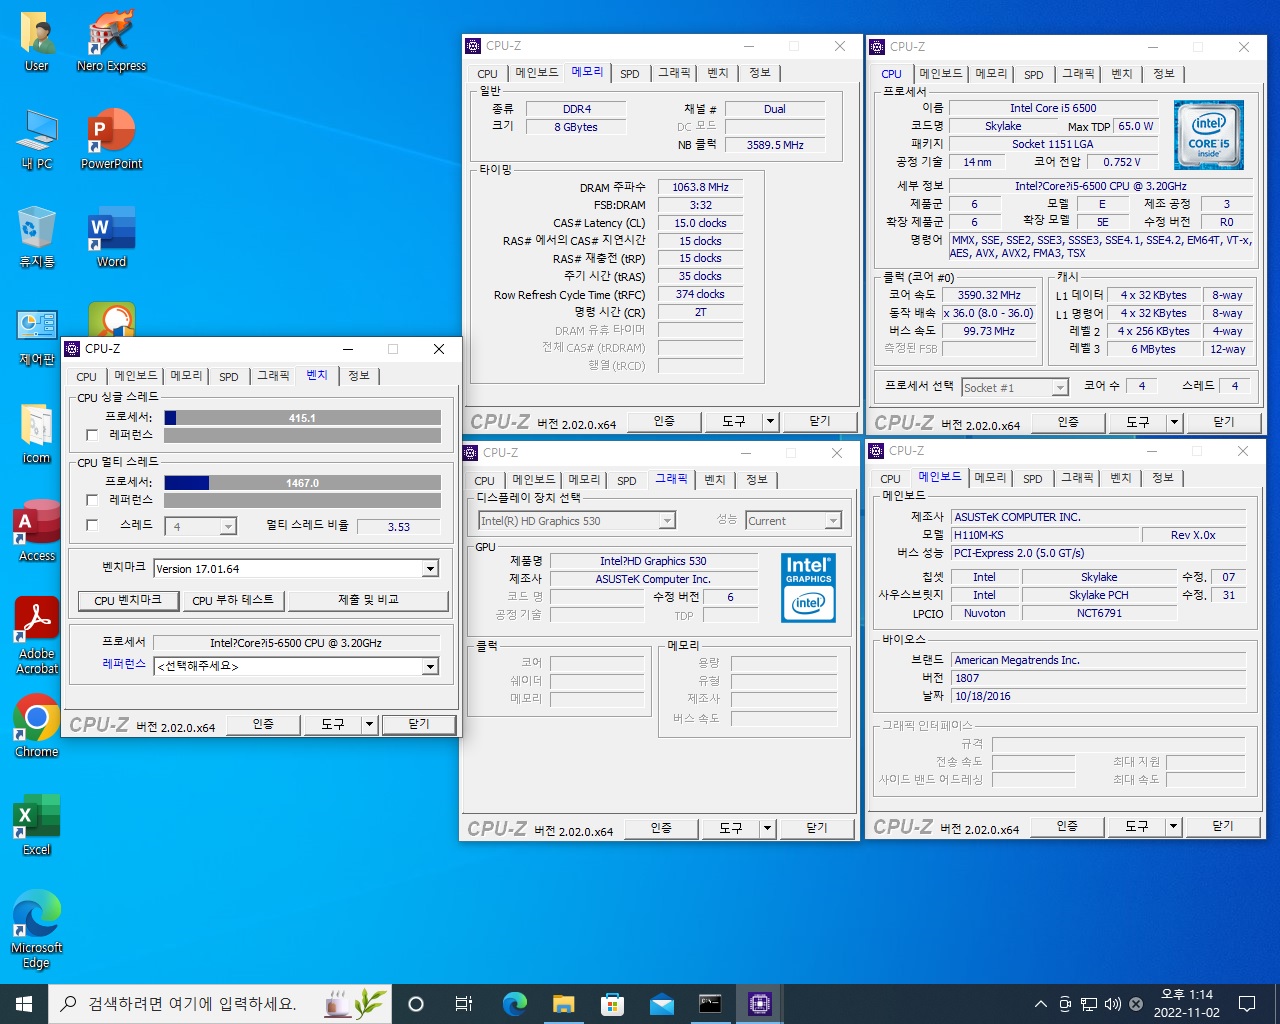This screenshot has width=1280, height=1024.
Task: Click 닫기 button in CPU window
Action: click(1224, 422)
